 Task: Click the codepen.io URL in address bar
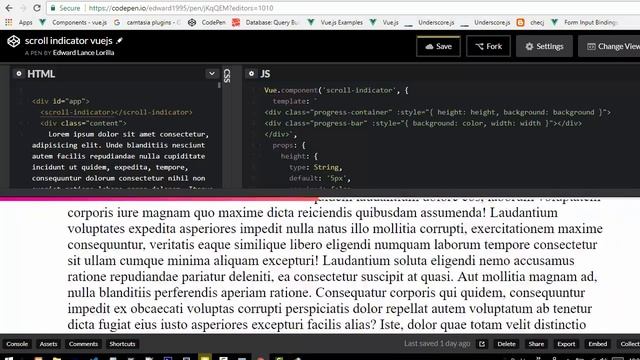[181, 8]
